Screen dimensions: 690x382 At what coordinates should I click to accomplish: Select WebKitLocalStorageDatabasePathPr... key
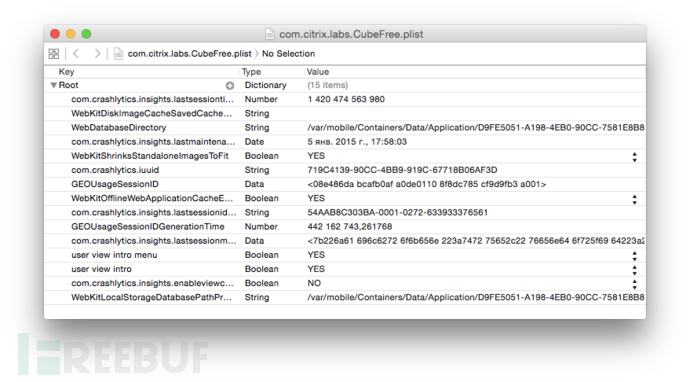pos(151,298)
